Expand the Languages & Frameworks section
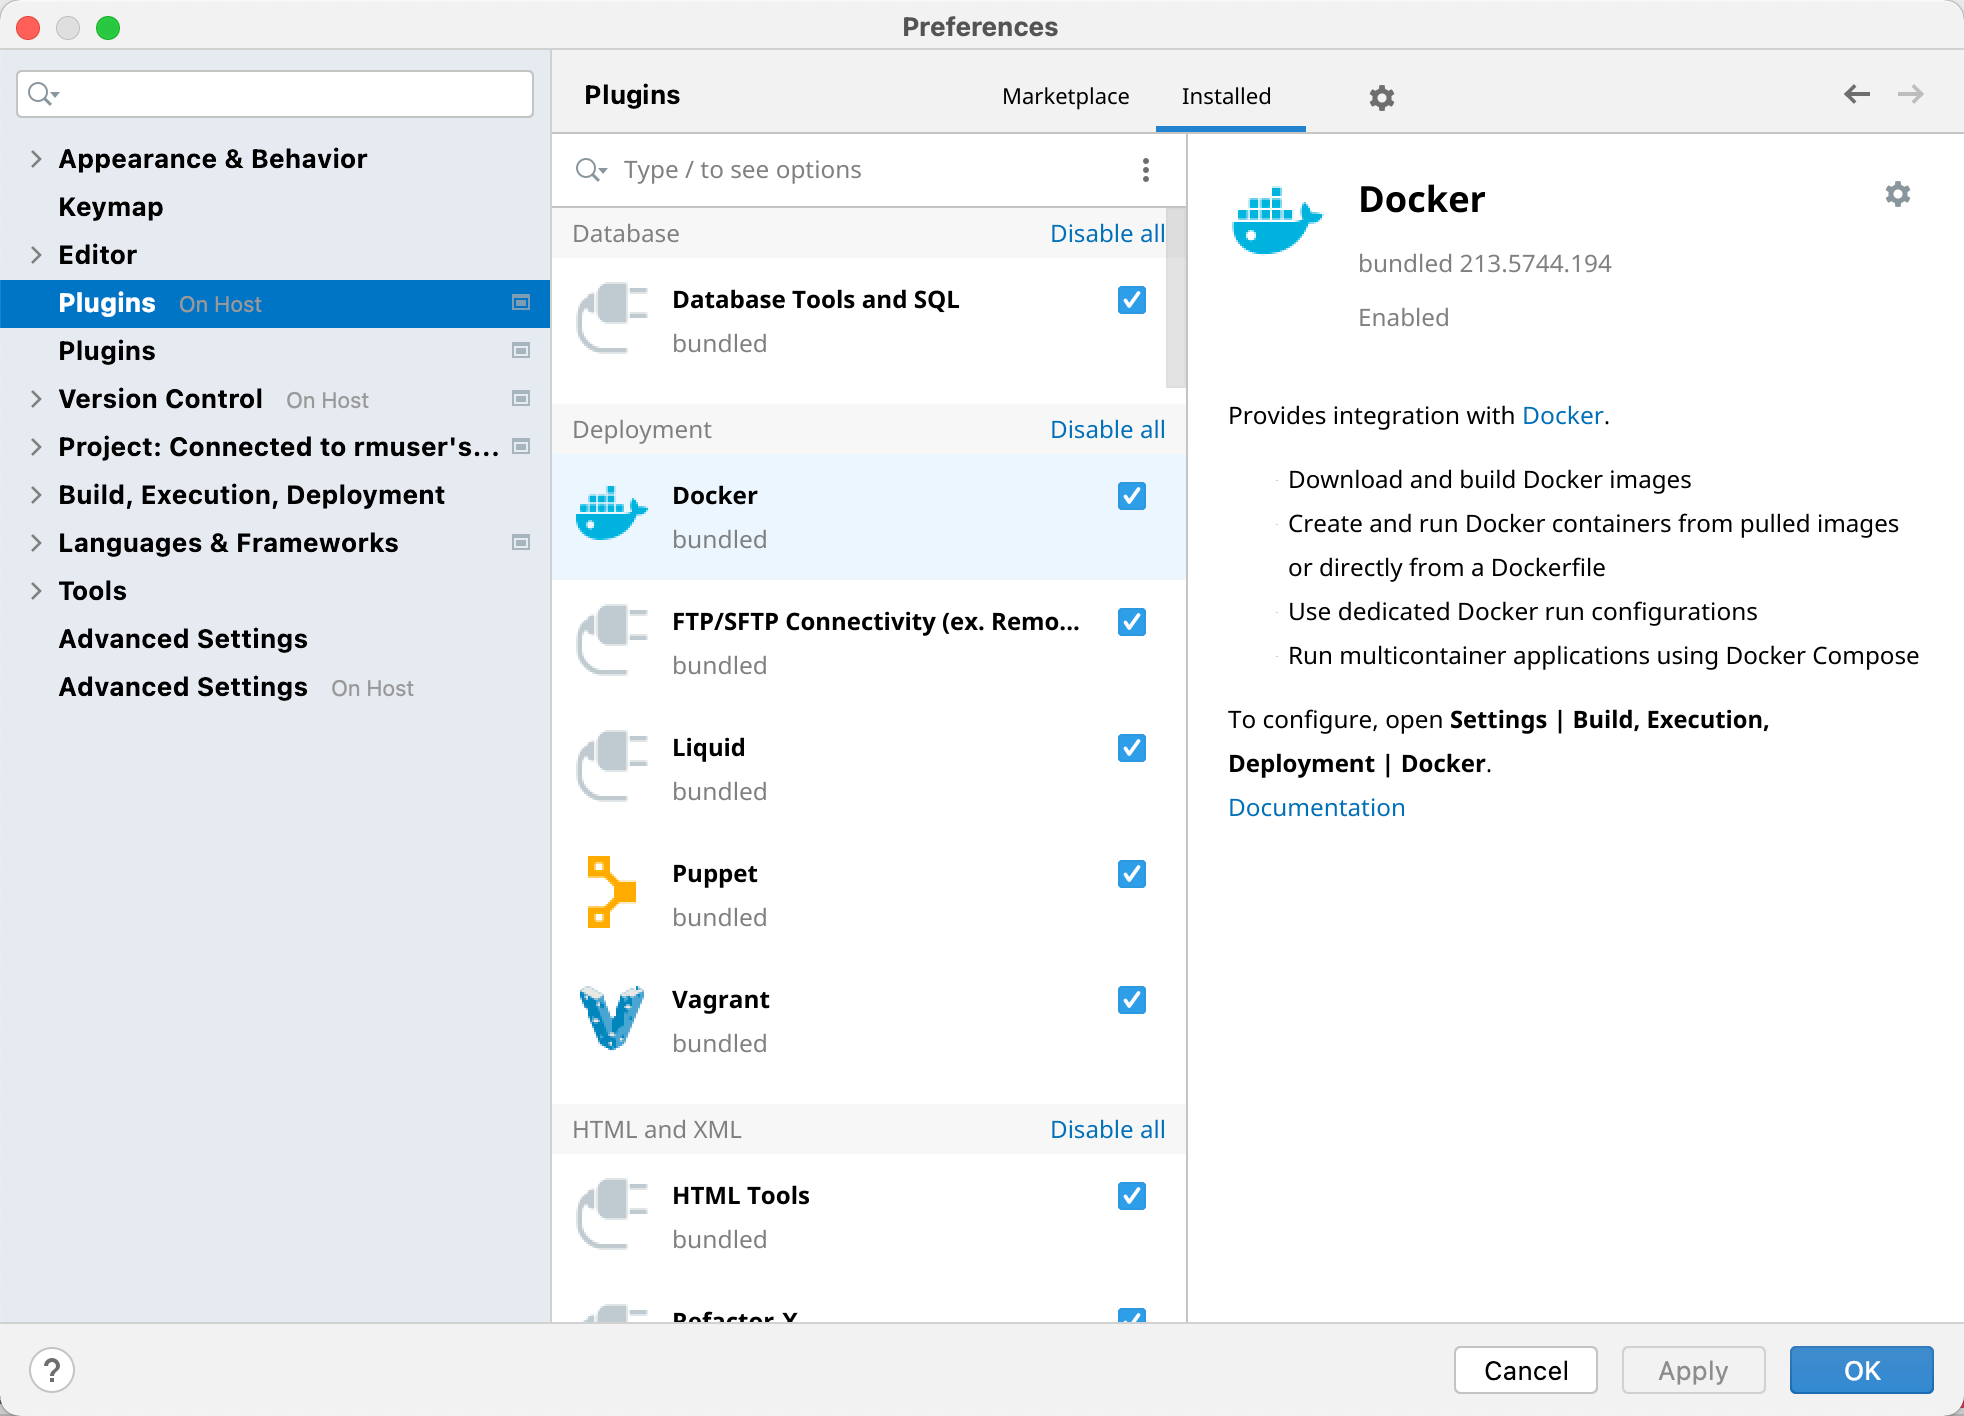This screenshot has height=1416, width=1964. [36, 542]
